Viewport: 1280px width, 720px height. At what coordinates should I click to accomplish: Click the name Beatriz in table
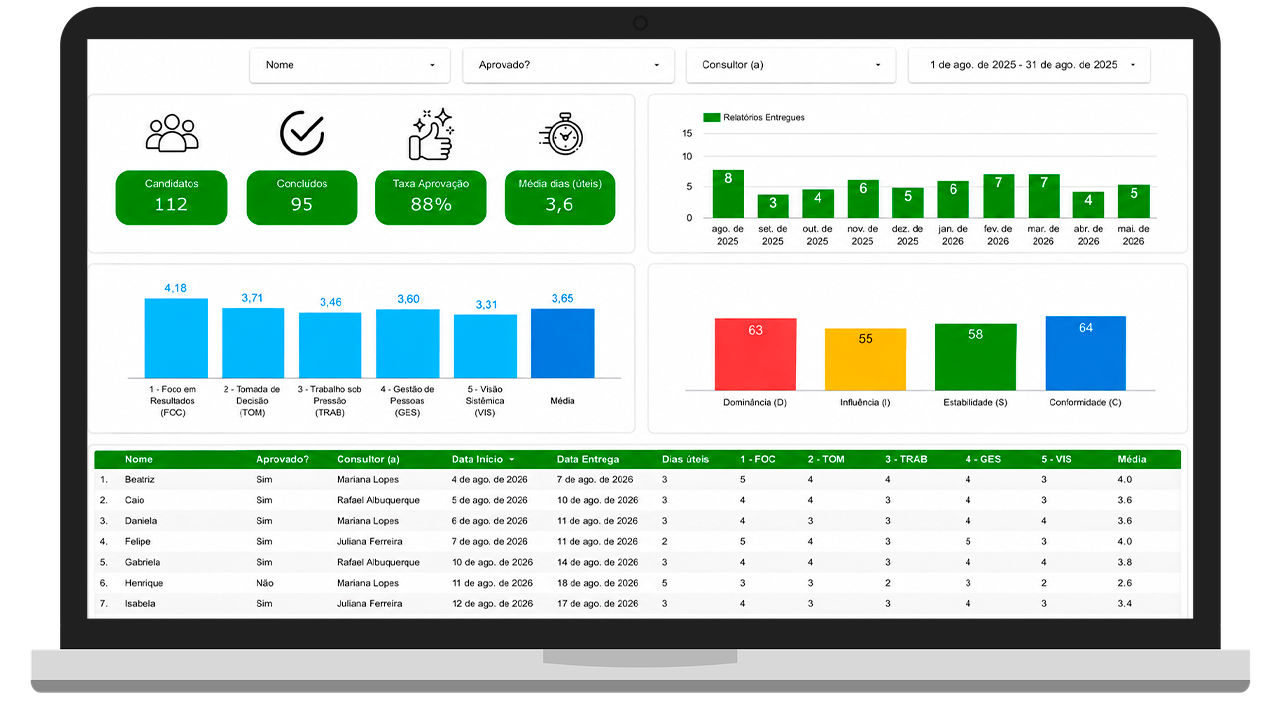coord(140,480)
